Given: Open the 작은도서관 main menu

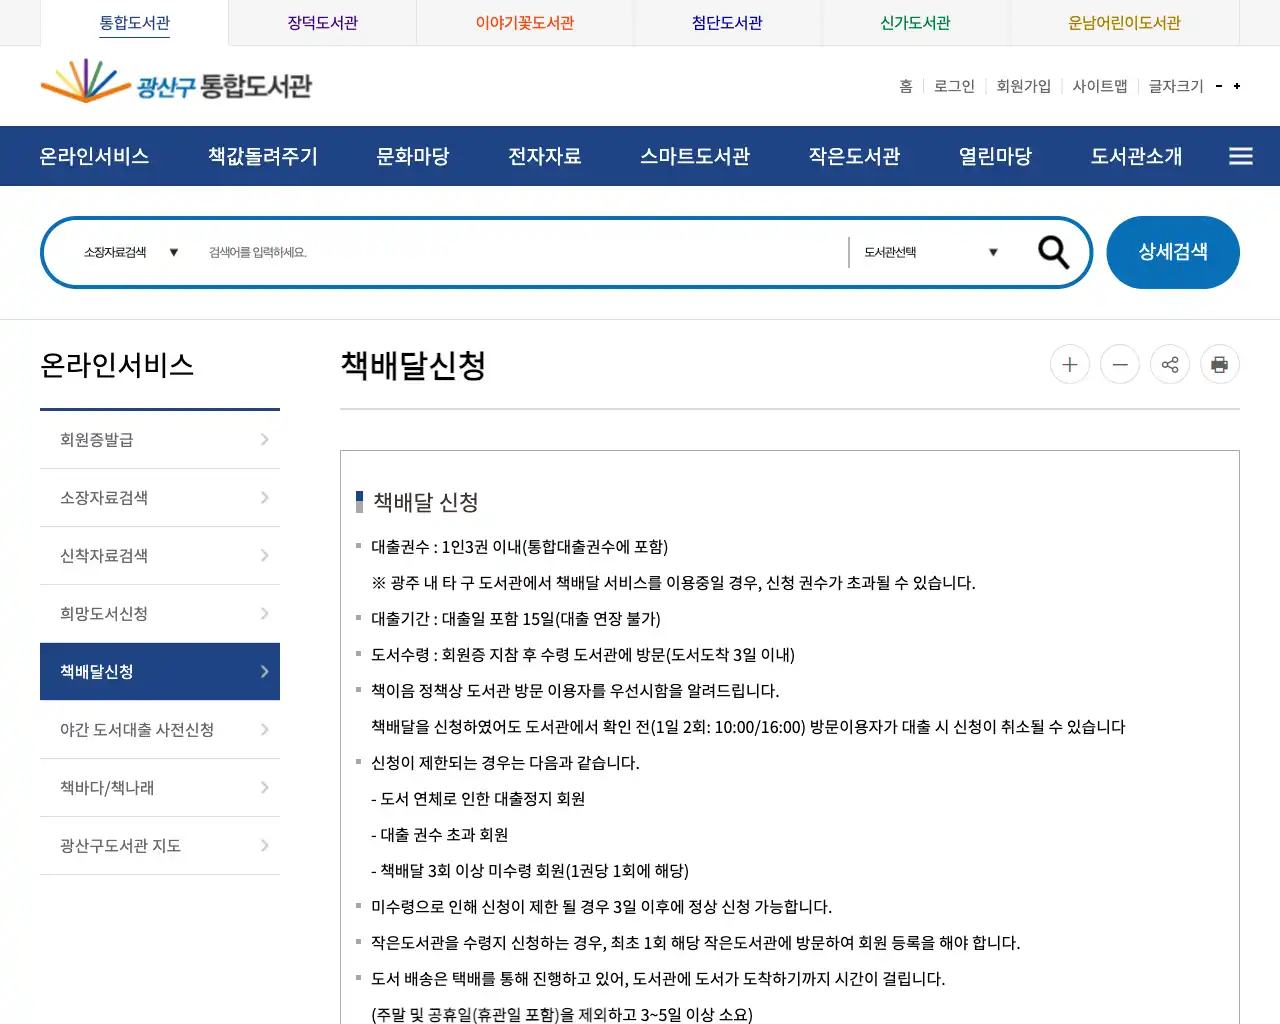Looking at the screenshot, I should pos(855,156).
